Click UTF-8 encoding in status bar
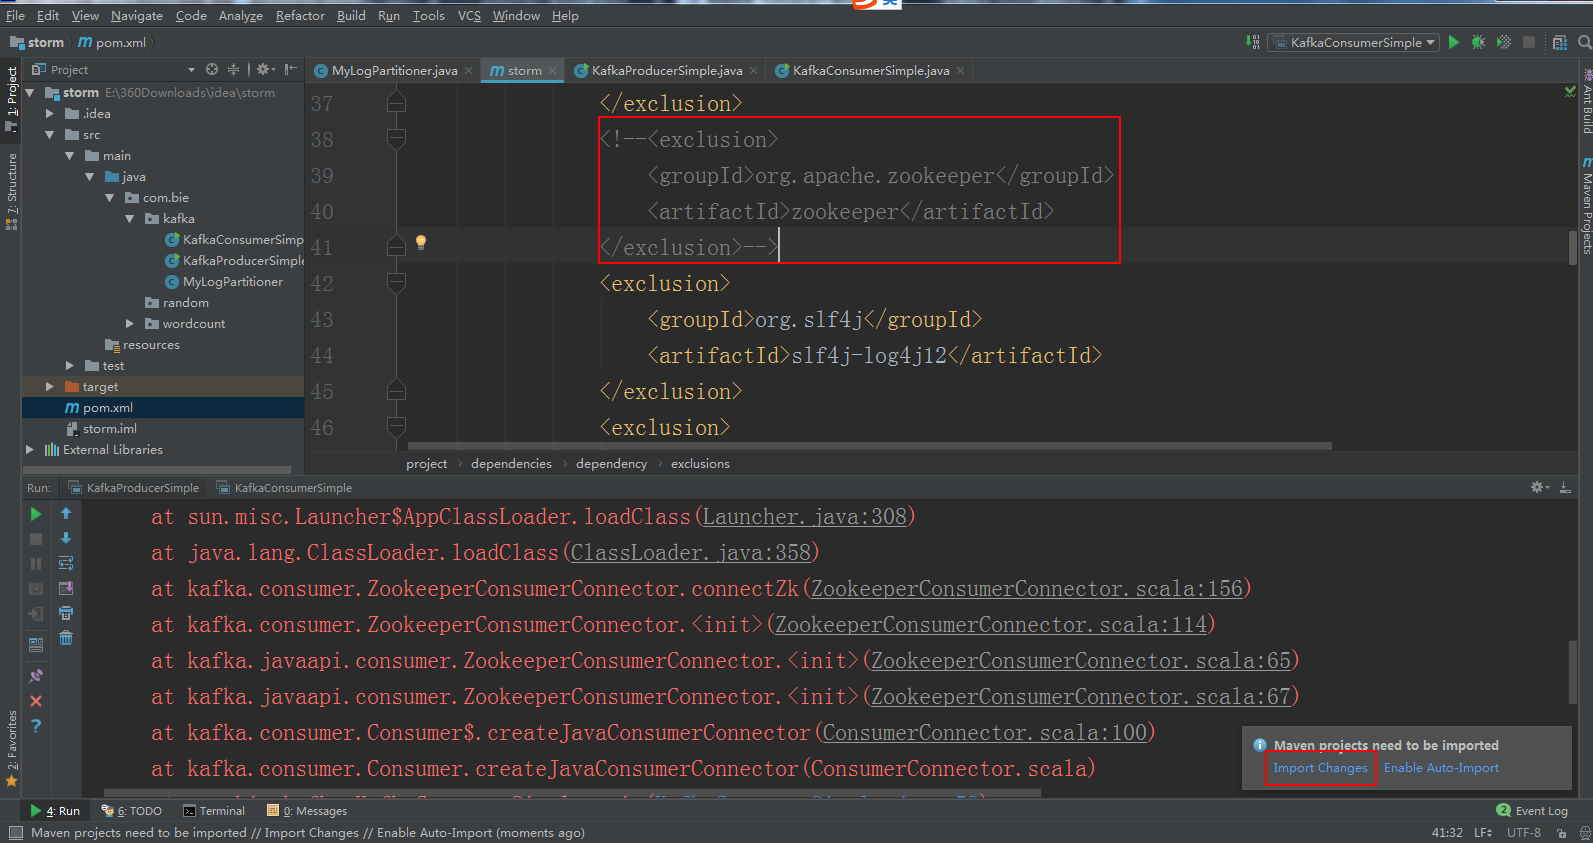Image resolution: width=1593 pixels, height=843 pixels. (x=1523, y=832)
